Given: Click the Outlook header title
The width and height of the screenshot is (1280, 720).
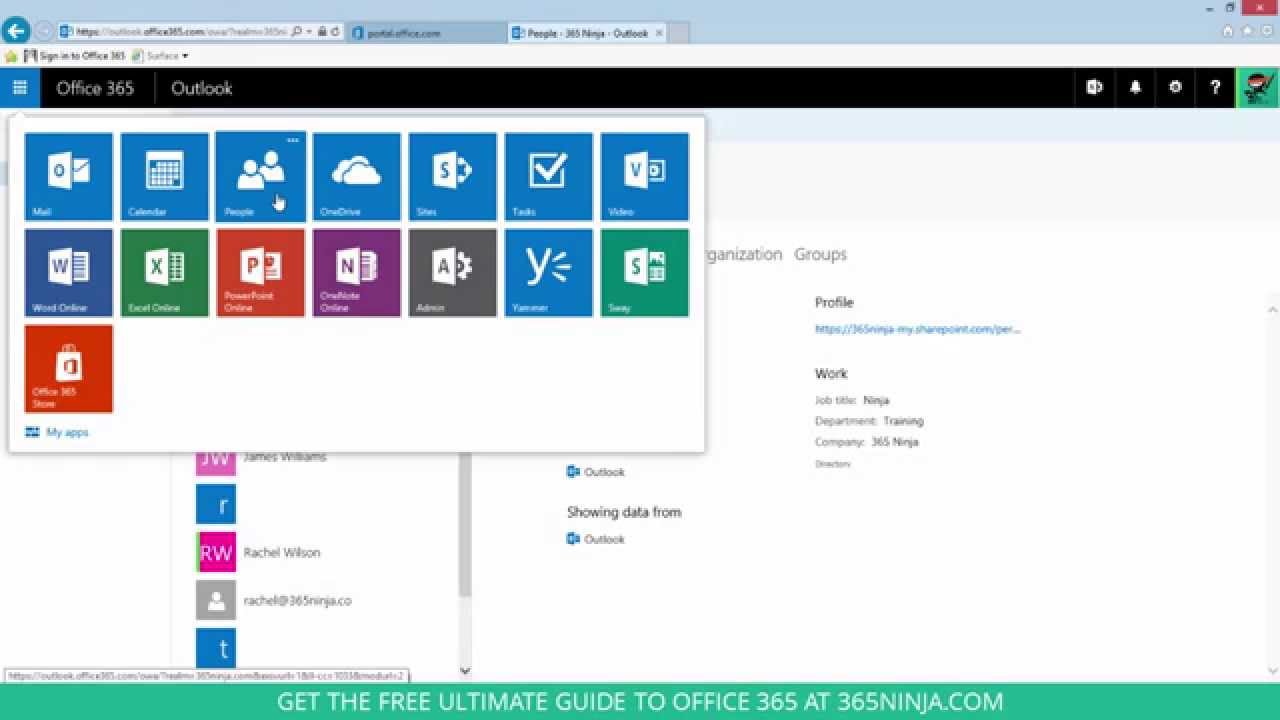Looking at the screenshot, I should click(x=202, y=88).
